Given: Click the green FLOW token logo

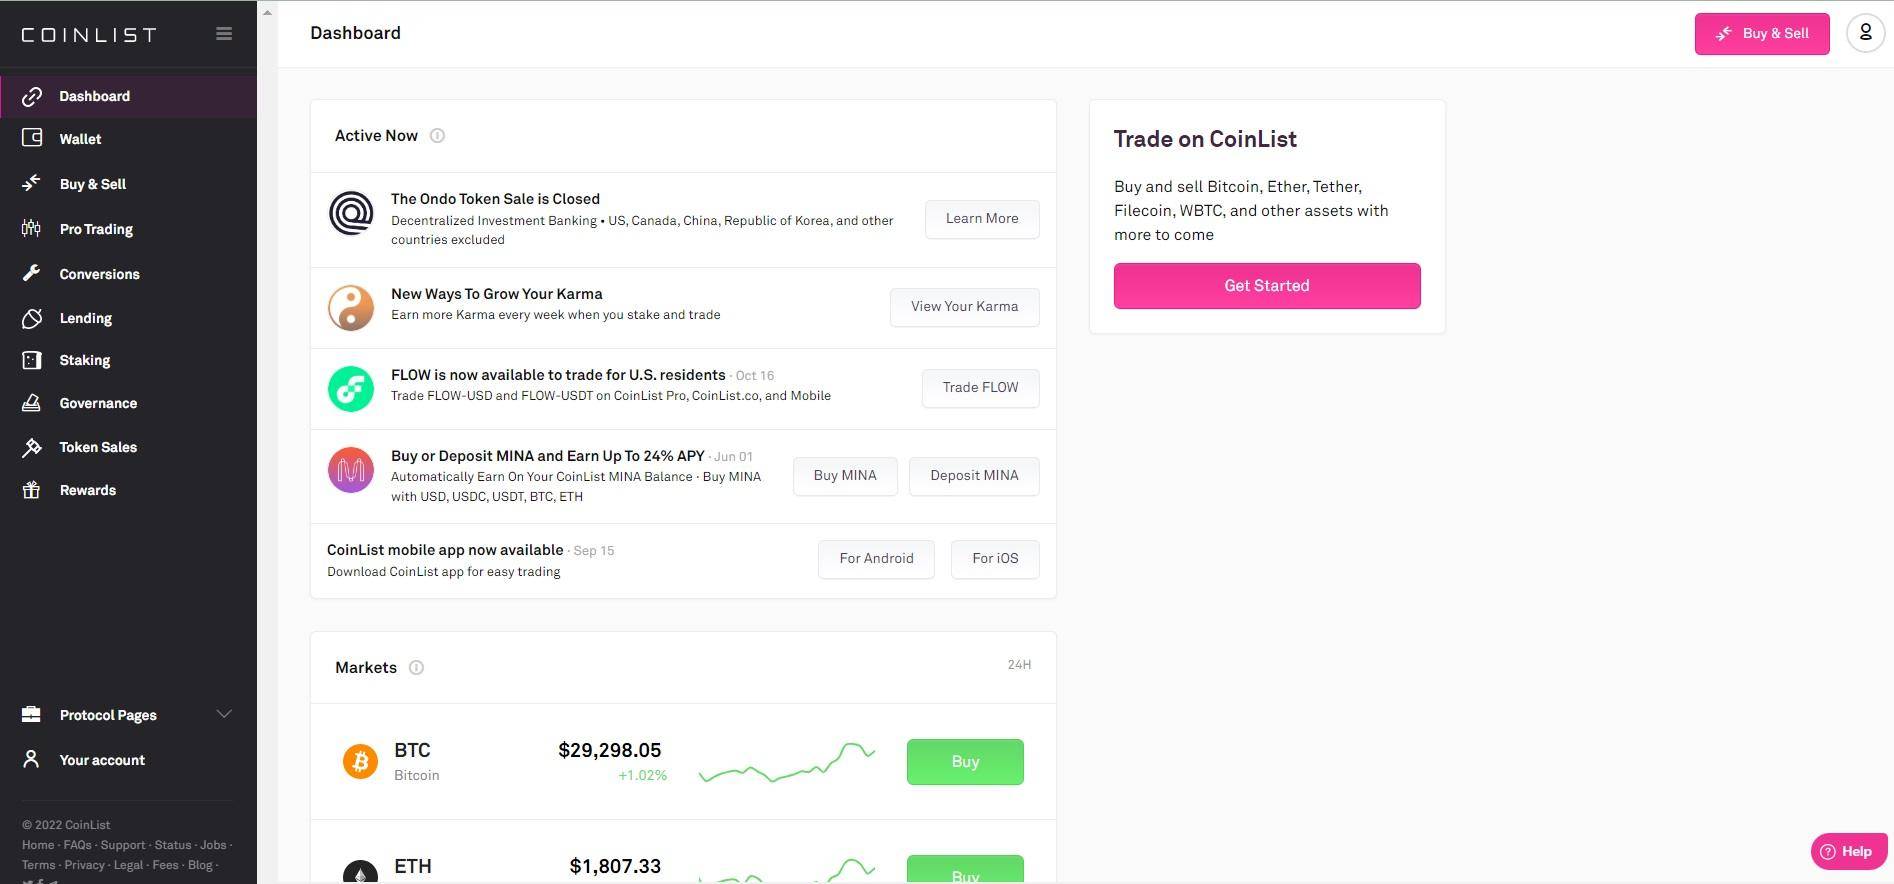Looking at the screenshot, I should click(351, 389).
